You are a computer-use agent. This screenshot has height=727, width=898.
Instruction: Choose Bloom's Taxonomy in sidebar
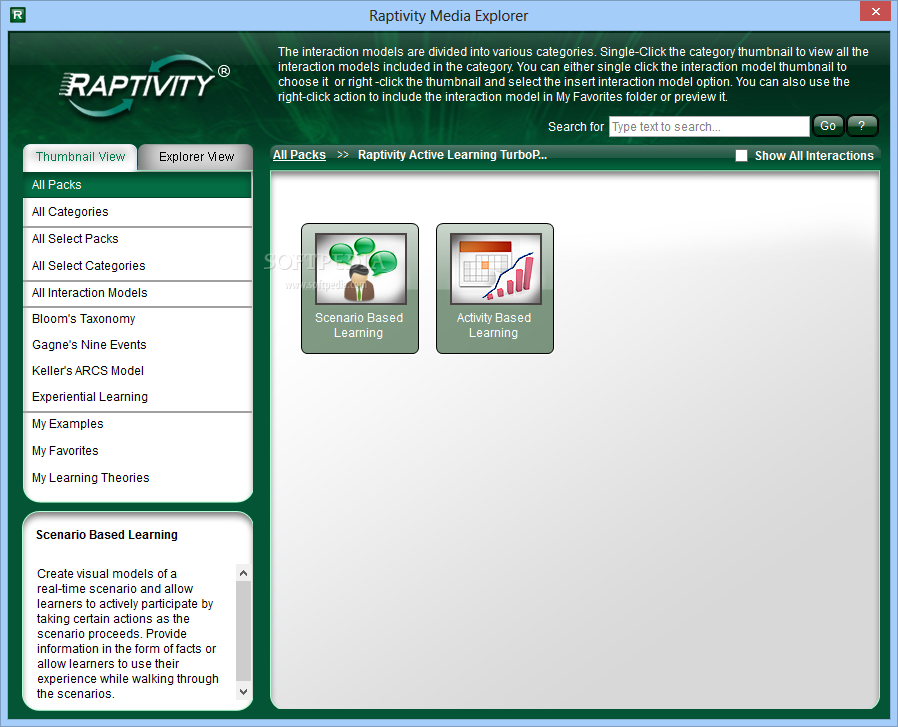point(137,319)
